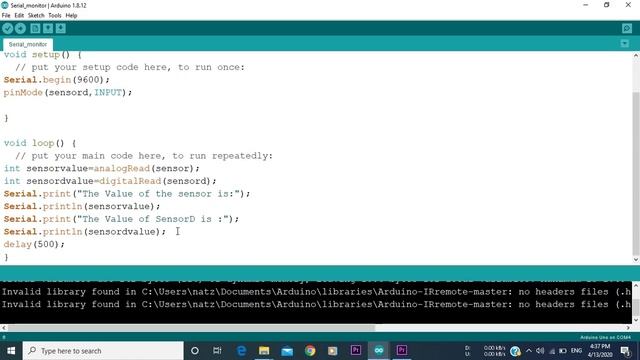
Task: Open the media player taskbar icon
Action: (x=333, y=351)
